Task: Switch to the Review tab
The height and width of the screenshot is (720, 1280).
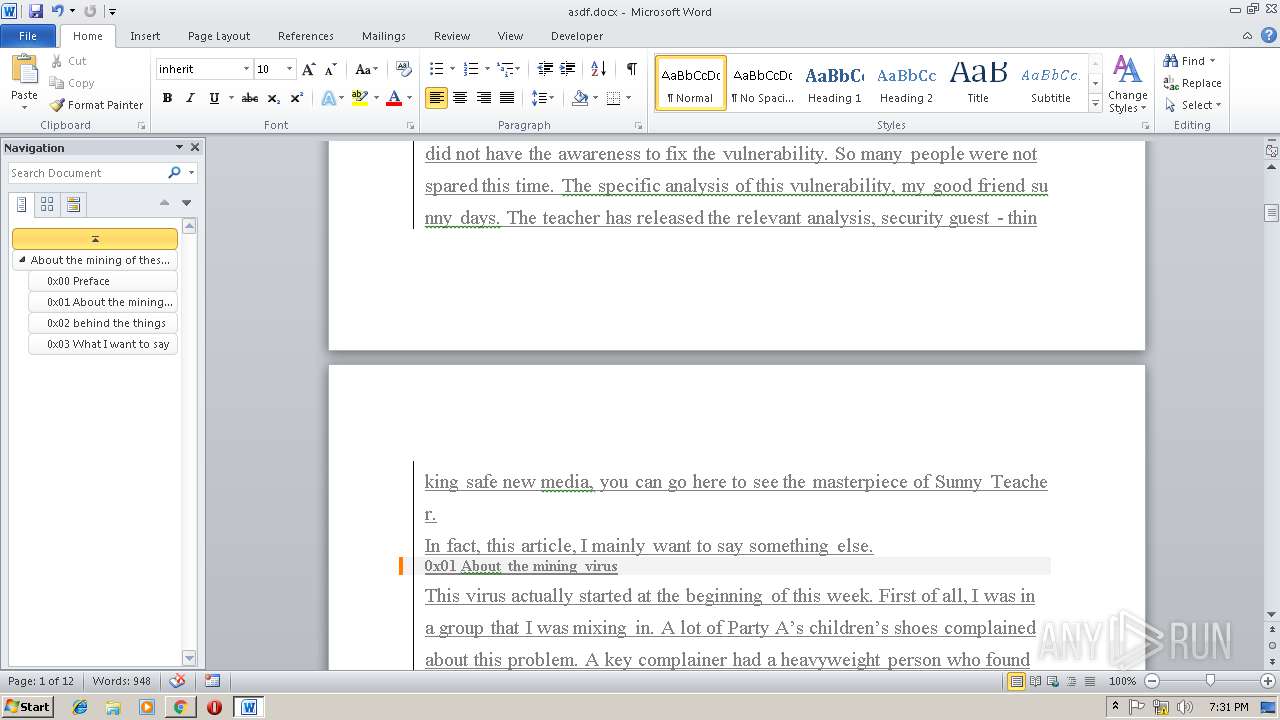Action: click(x=452, y=36)
